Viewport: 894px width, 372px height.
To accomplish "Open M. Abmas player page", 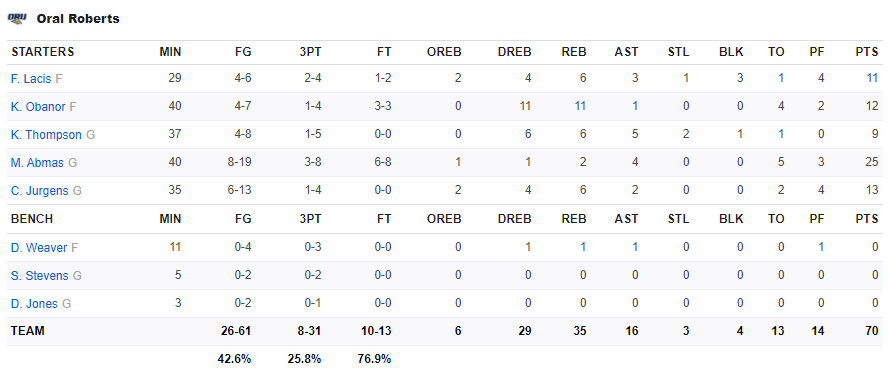I will pyautogui.click(x=37, y=163).
